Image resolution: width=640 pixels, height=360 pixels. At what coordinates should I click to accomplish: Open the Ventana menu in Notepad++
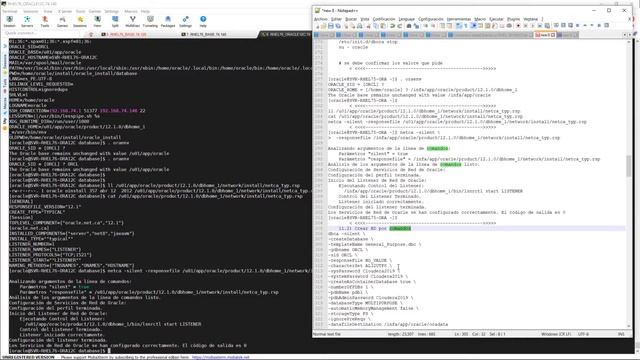(531, 19)
